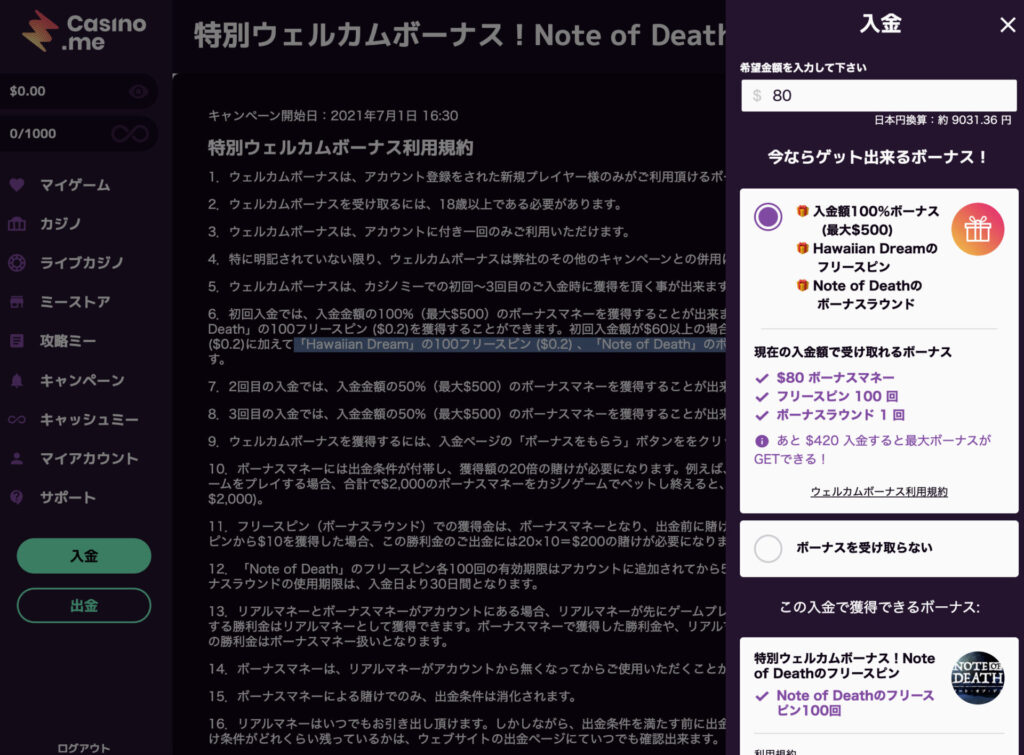Click the orange gift box icon
Viewport: 1024px width, 755px height.
coord(978,229)
